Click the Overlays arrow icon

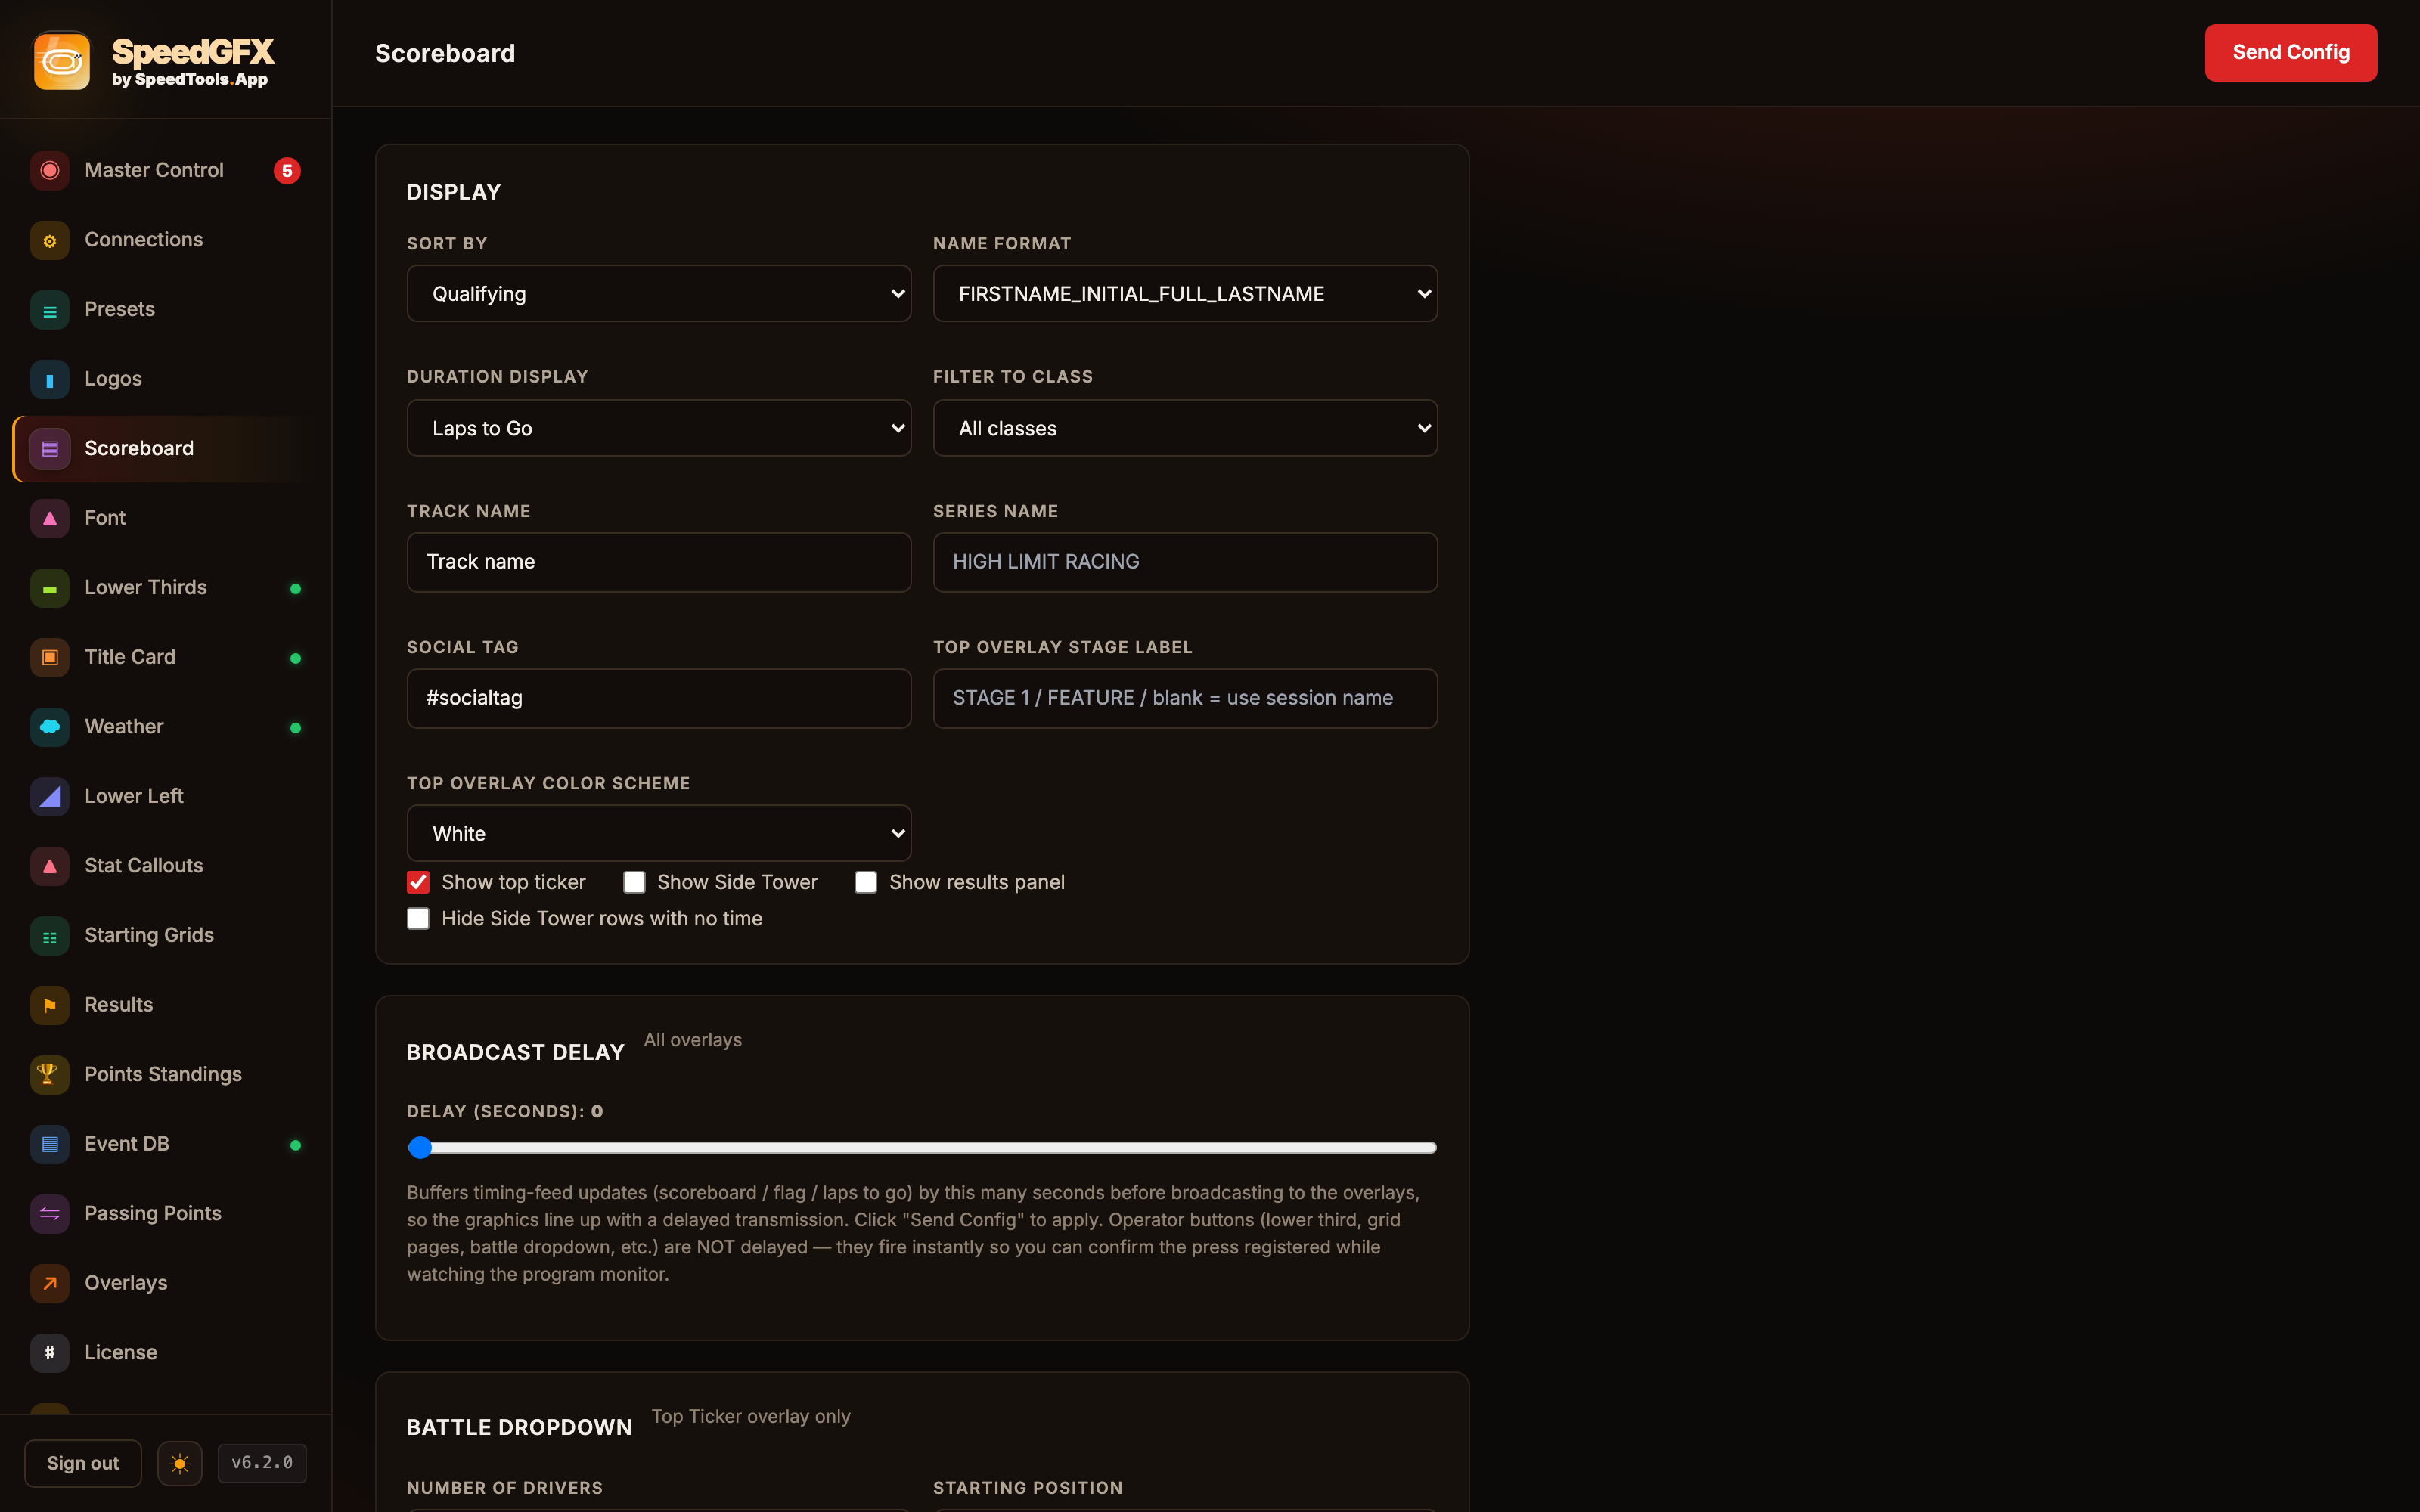[x=50, y=1283]
